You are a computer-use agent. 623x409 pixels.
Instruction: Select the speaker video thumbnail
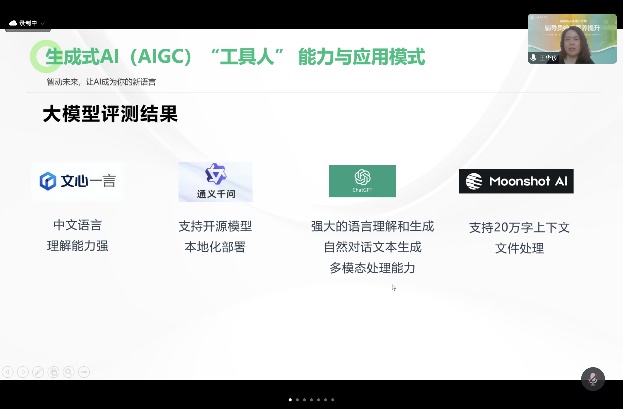coord(572,39)
